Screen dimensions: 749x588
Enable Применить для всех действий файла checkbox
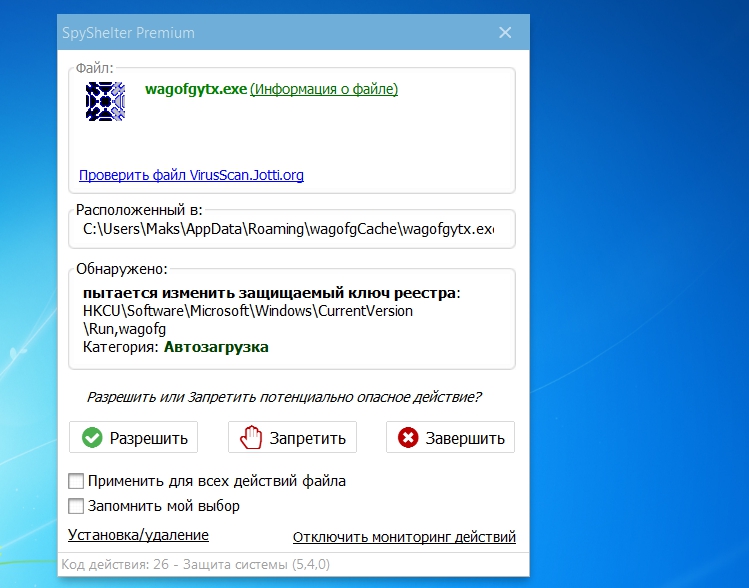point(76,481)
